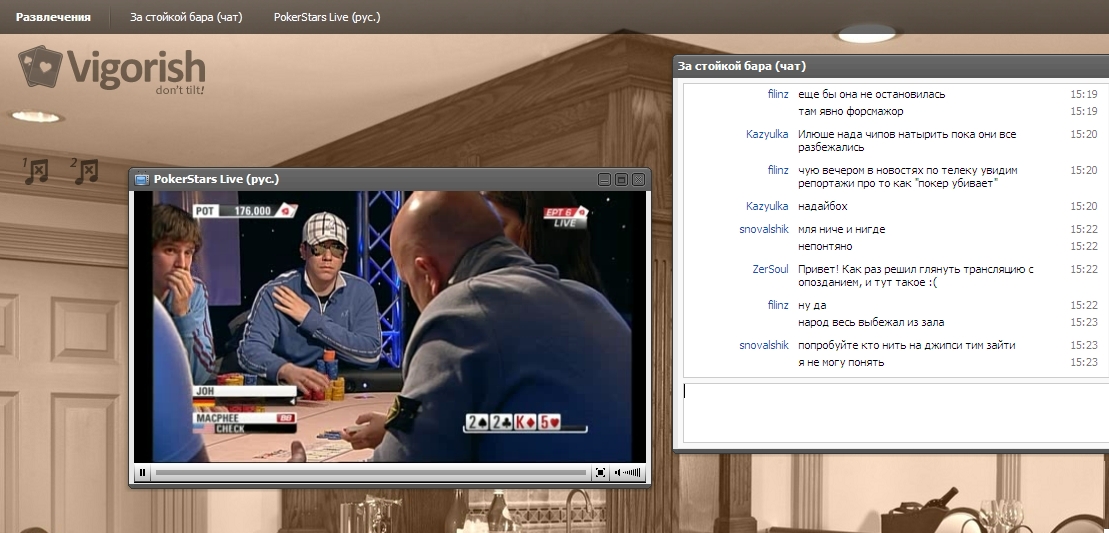1109x533 pixels.
Task: Click username ZerSoul in chat
Action: point(770,269)
